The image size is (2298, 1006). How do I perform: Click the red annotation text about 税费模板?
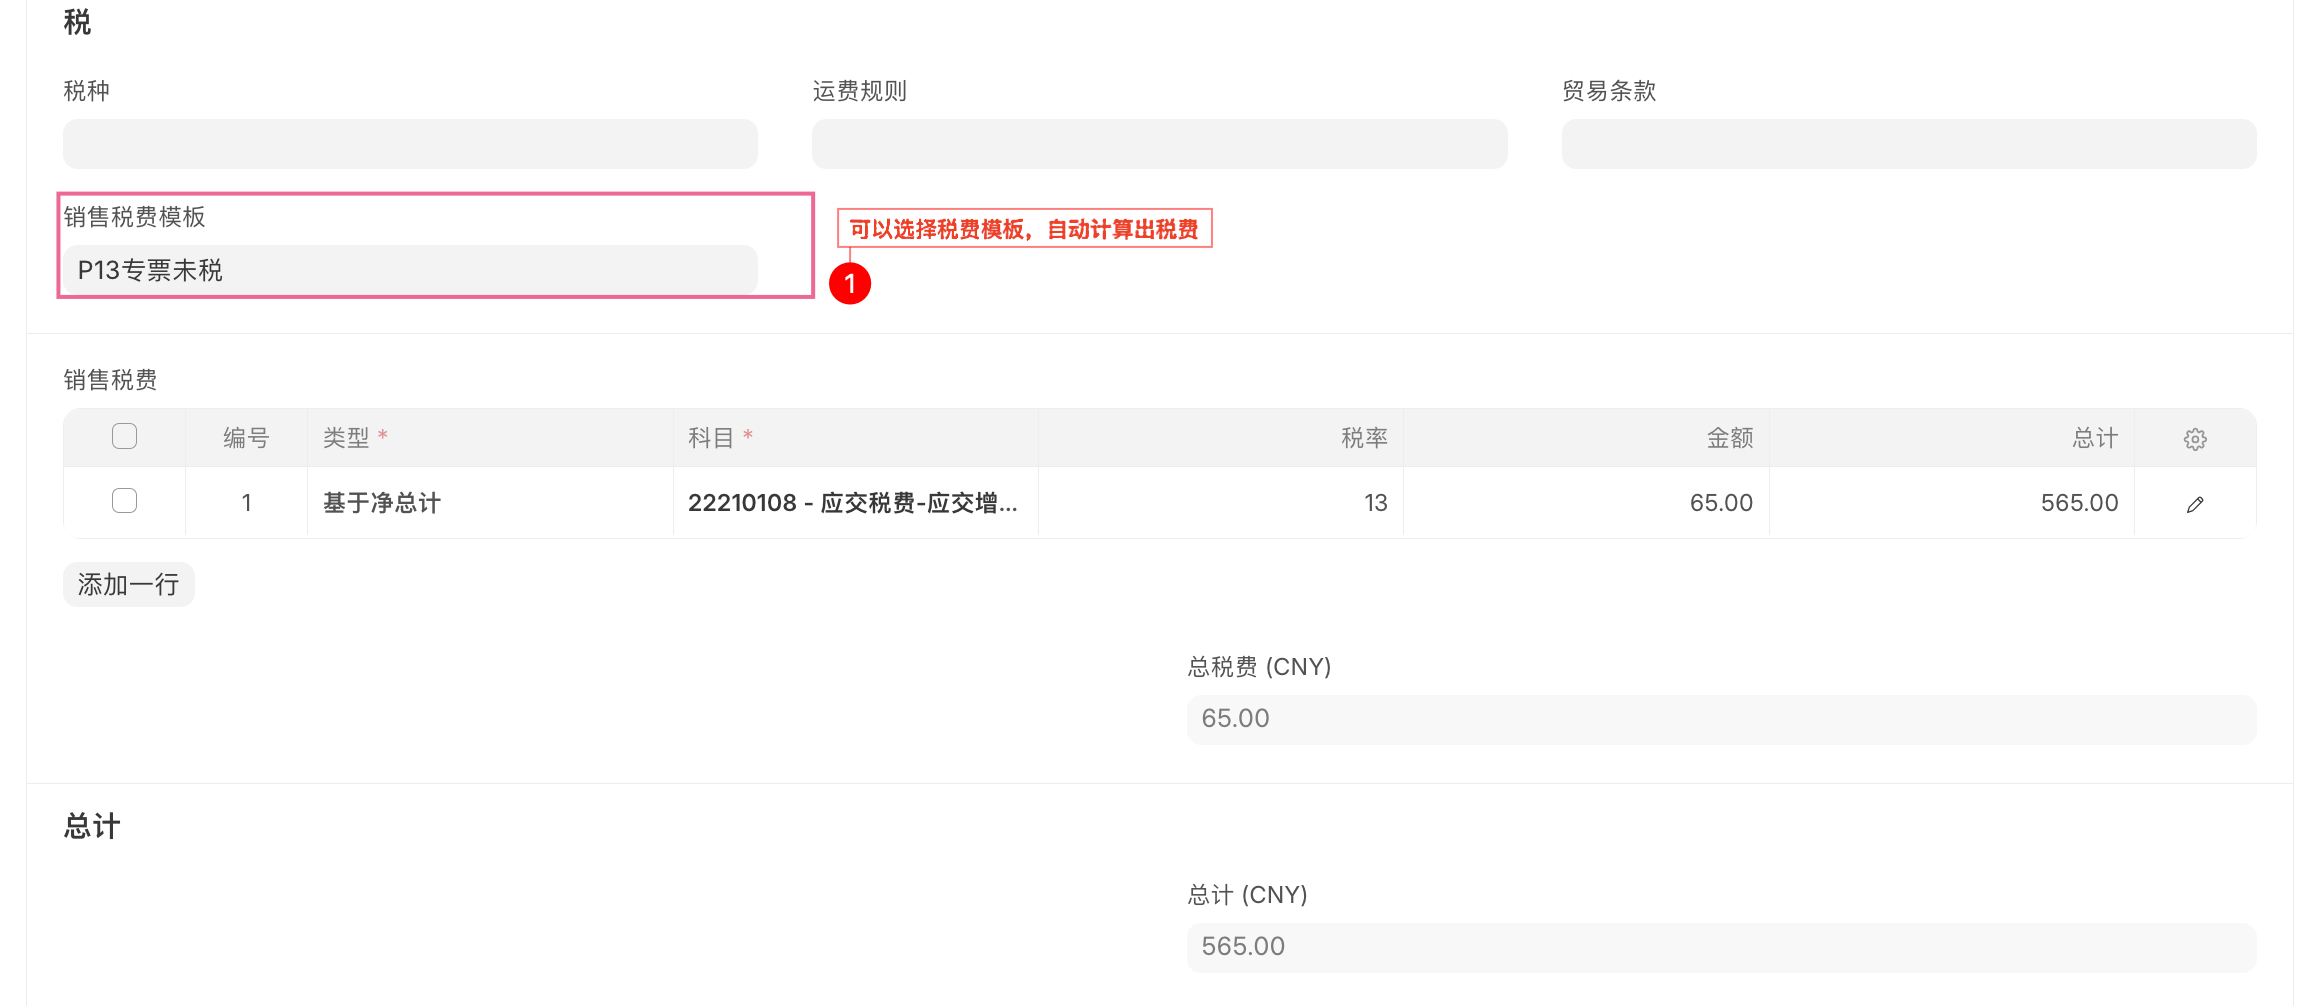point(1024,229)
